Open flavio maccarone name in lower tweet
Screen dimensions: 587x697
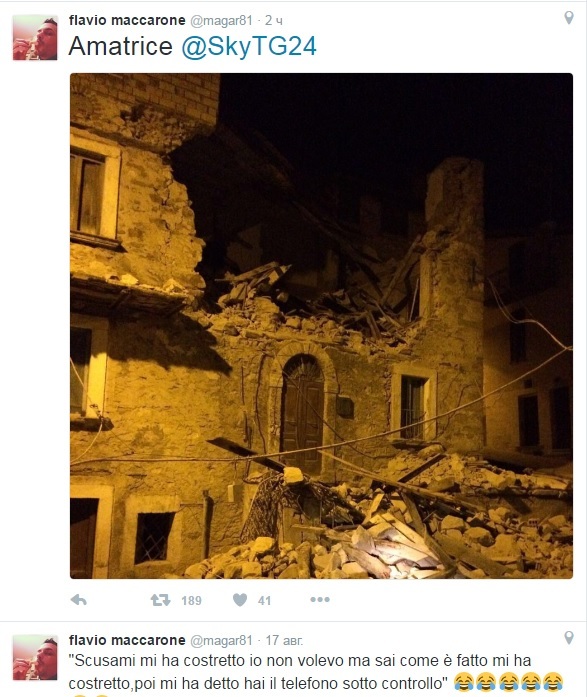(127, 640)
